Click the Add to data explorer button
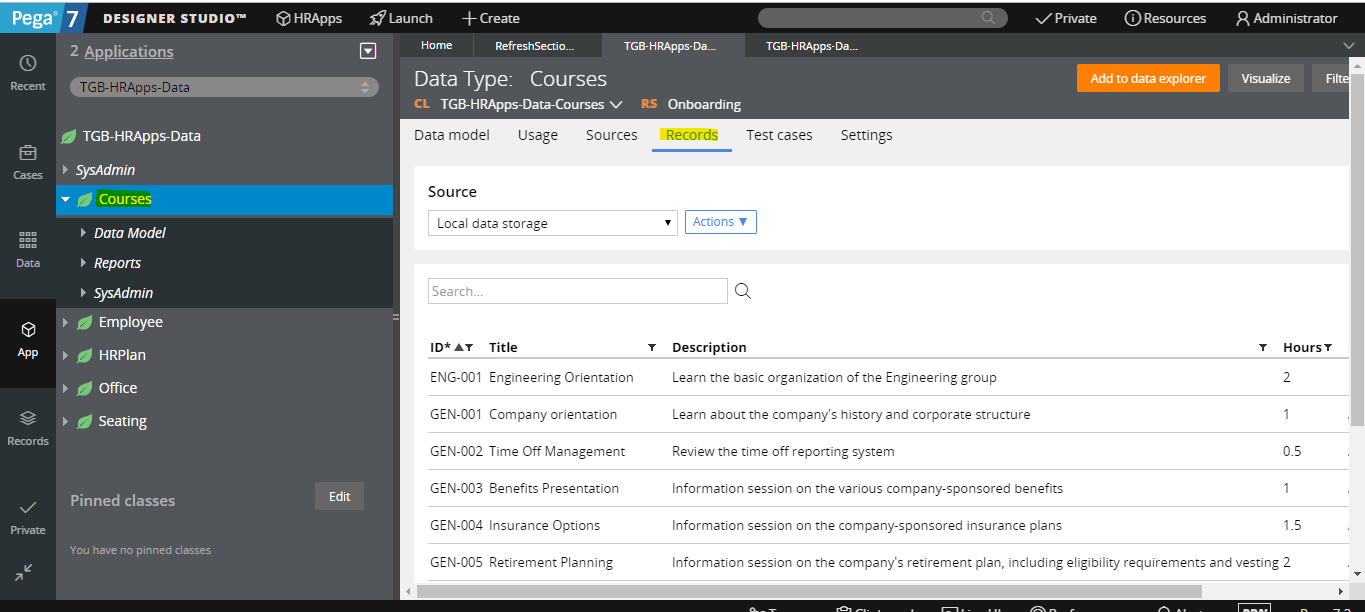Screen dimensions: 1365x612 pyautogui.click(x=1148, y=77)
